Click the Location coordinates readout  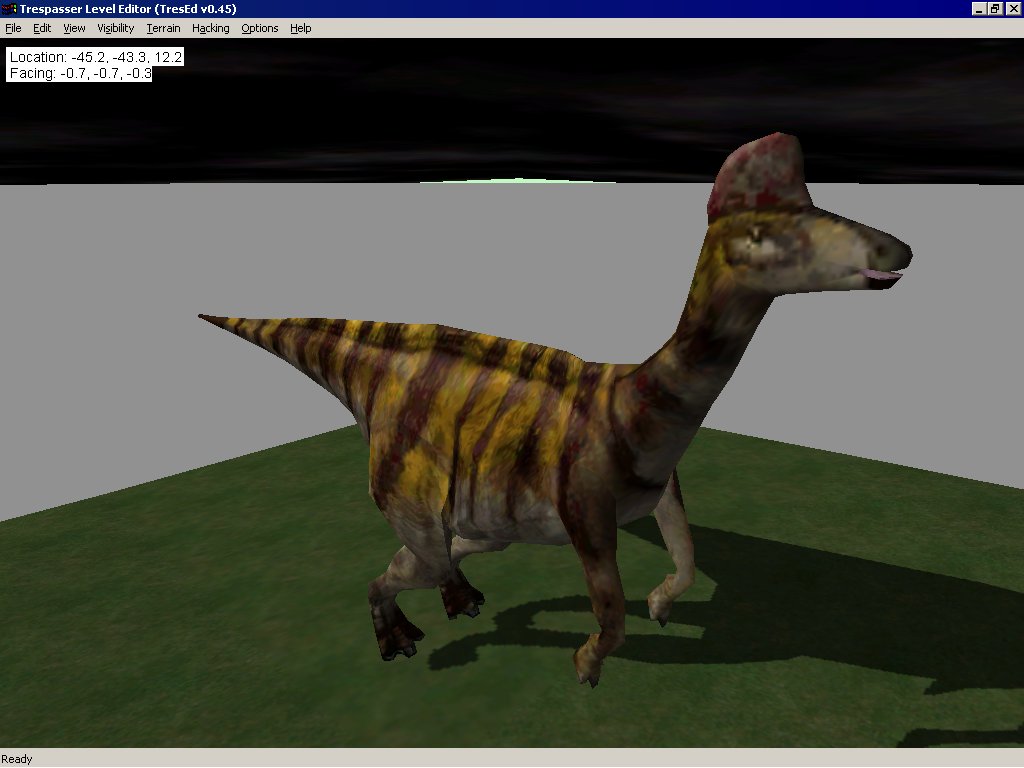(95, 57)
